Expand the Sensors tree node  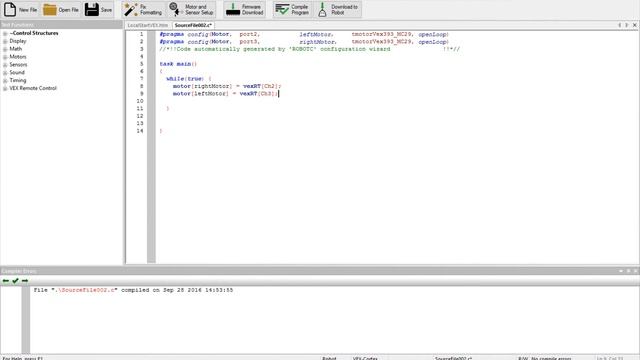click(x=5, y=65)
